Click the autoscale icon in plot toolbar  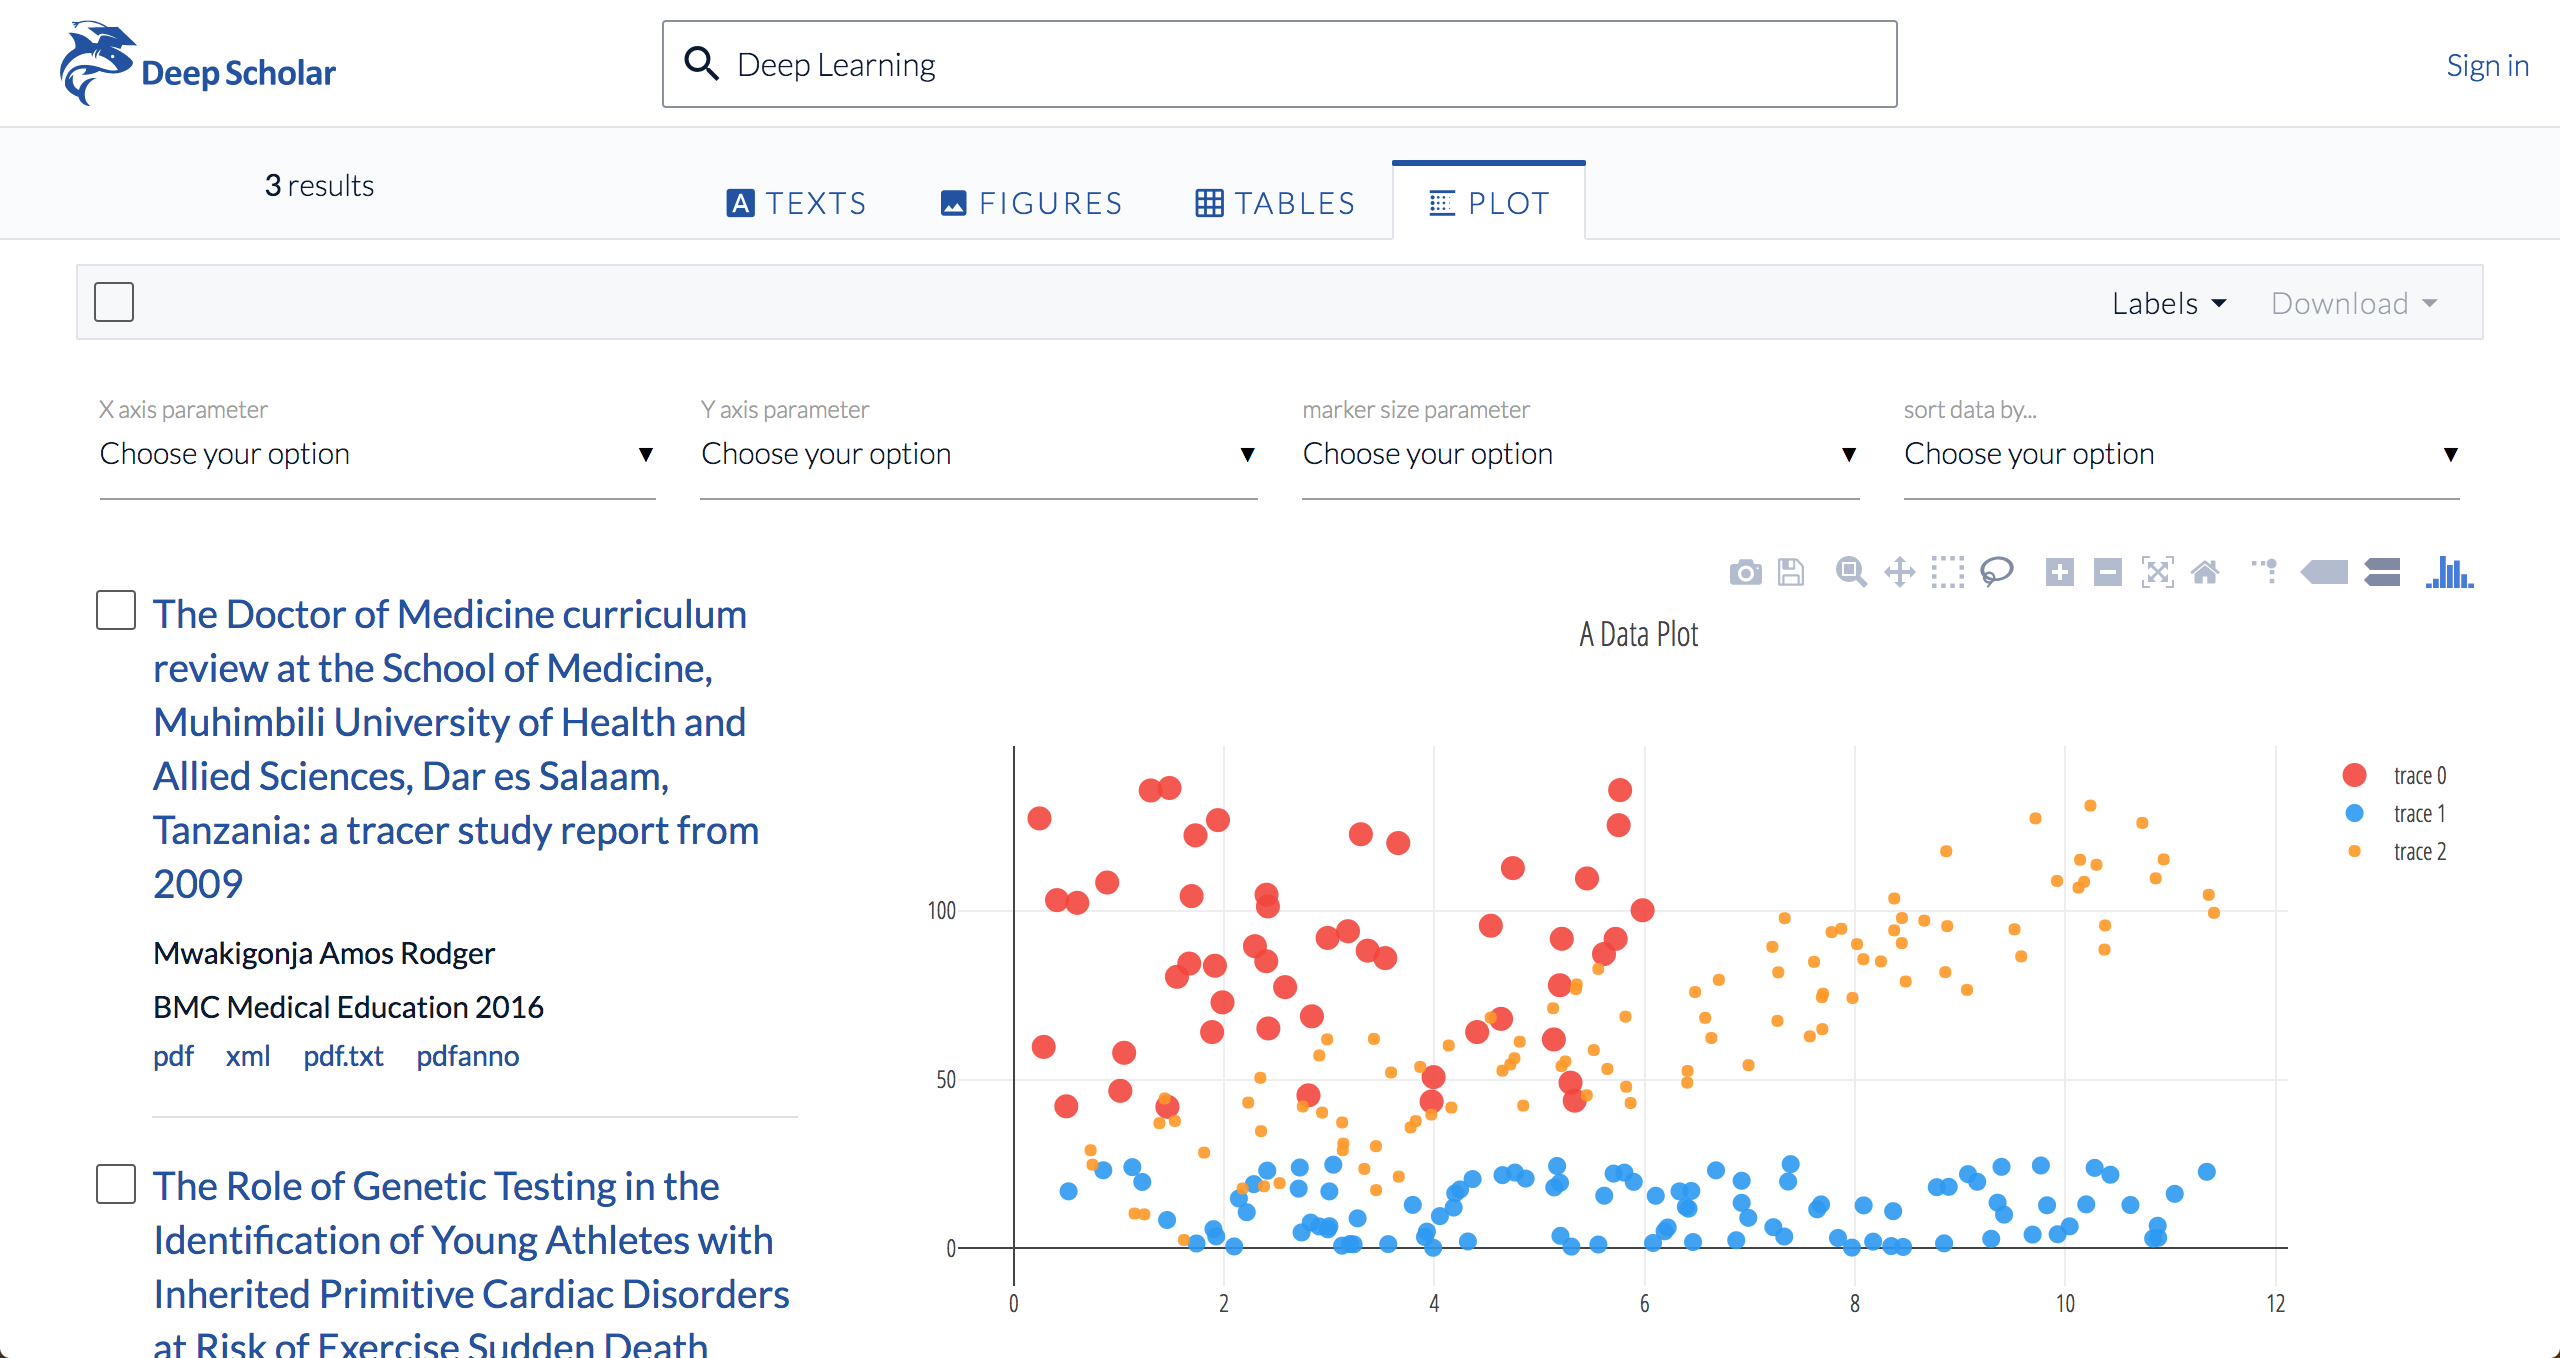tap(2157, 572)
